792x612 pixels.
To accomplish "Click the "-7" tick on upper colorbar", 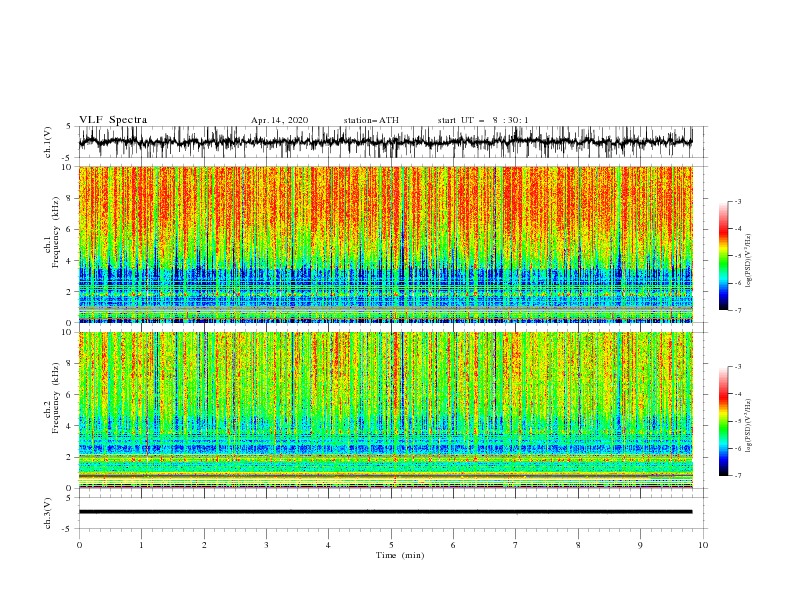I will [738, 310].
